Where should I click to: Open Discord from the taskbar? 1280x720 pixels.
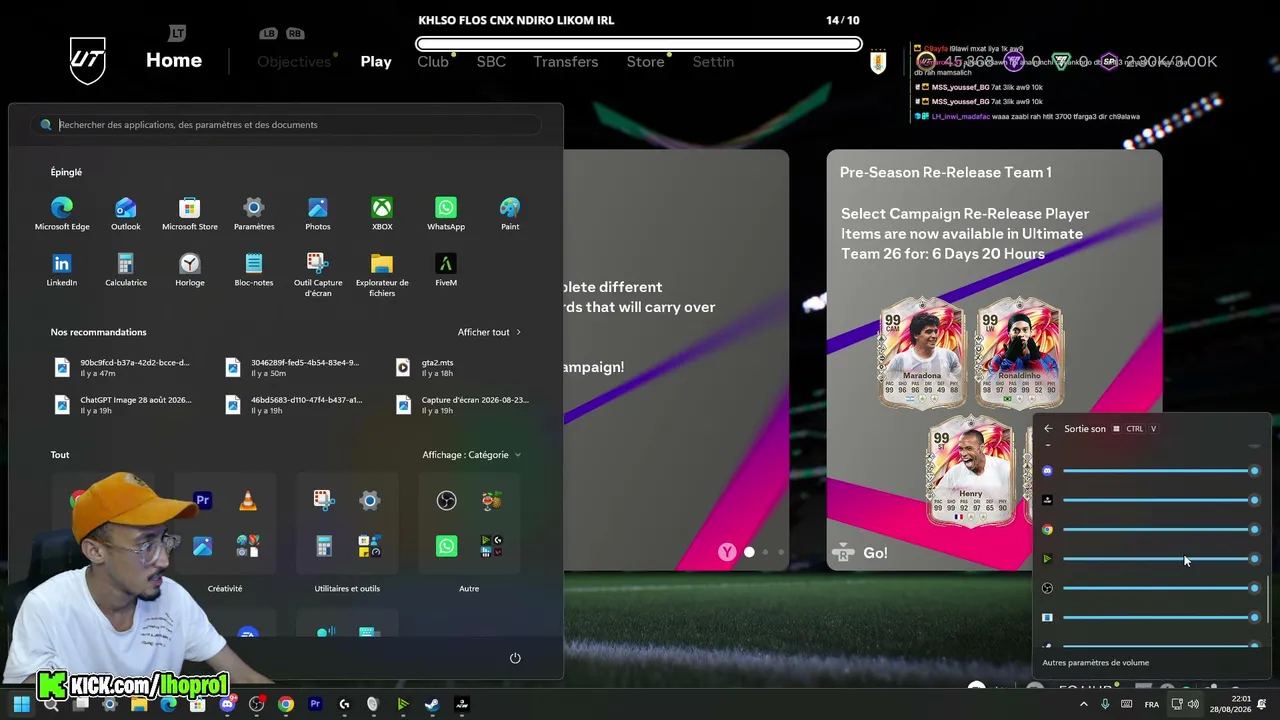tap(227, 704)
